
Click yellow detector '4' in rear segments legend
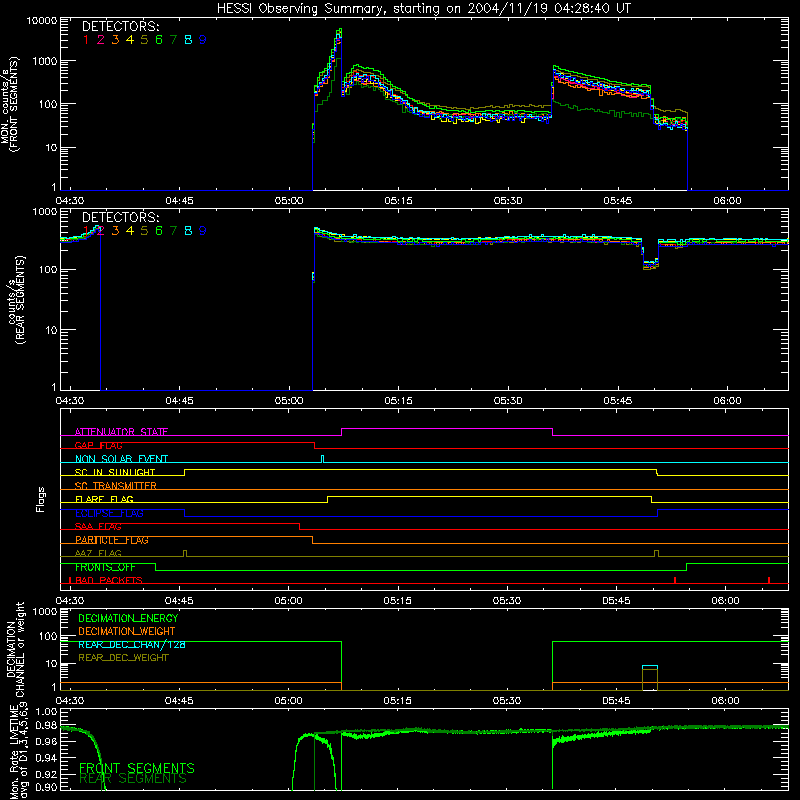tap(130, 231)
